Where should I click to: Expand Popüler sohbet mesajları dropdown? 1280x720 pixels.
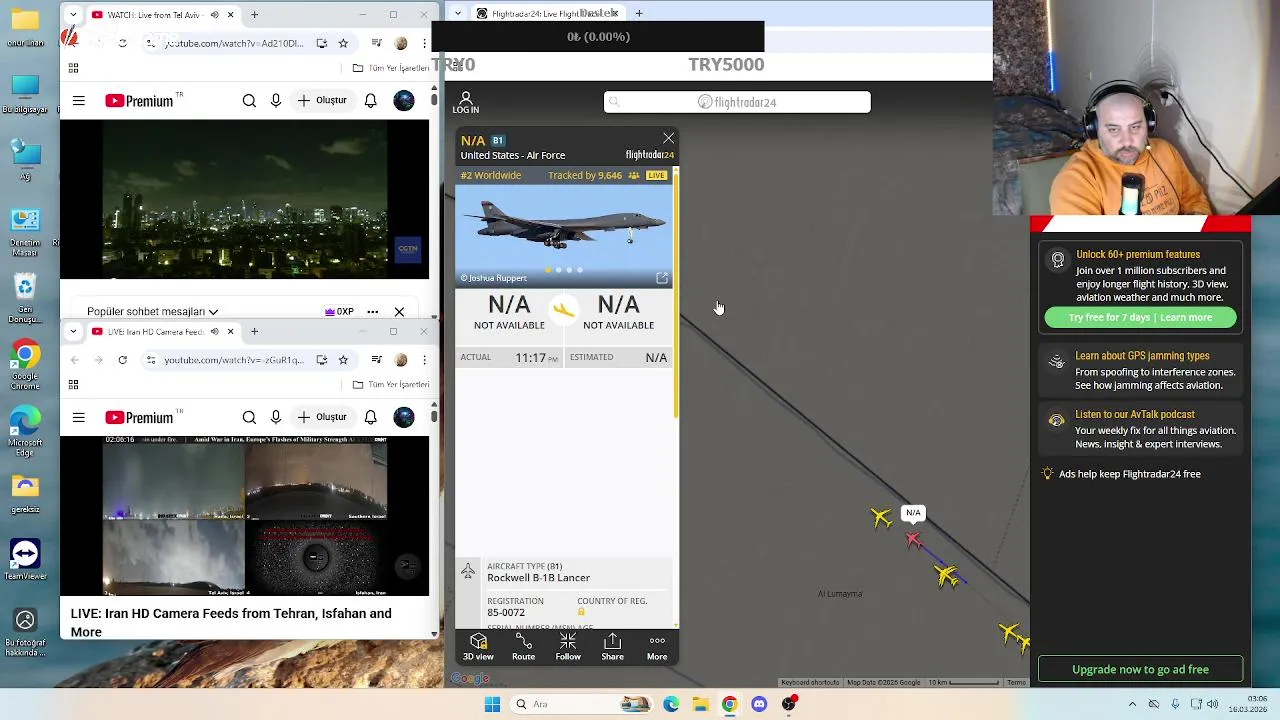click(x=152, y=312)
